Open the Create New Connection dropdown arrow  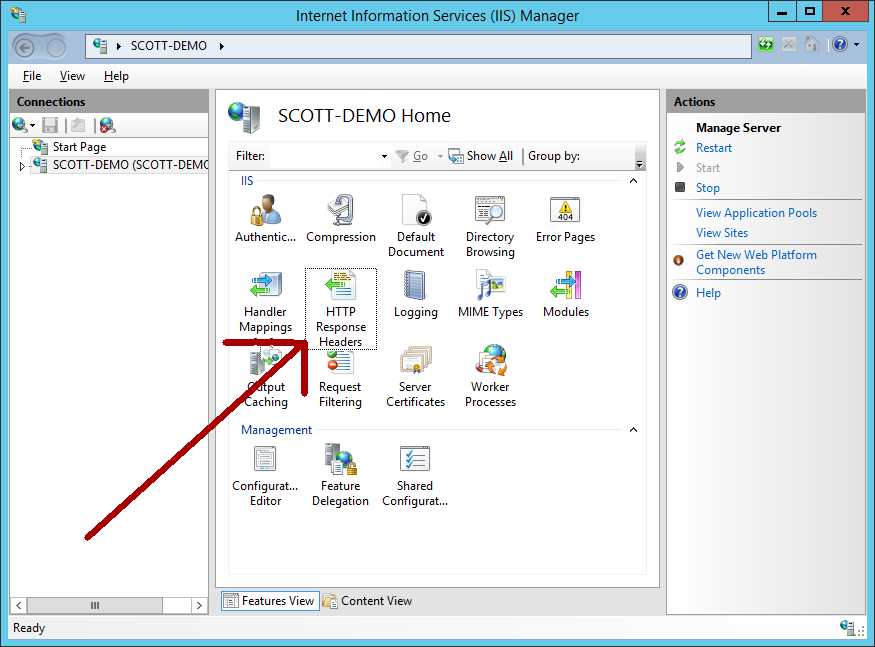(32, 126)
